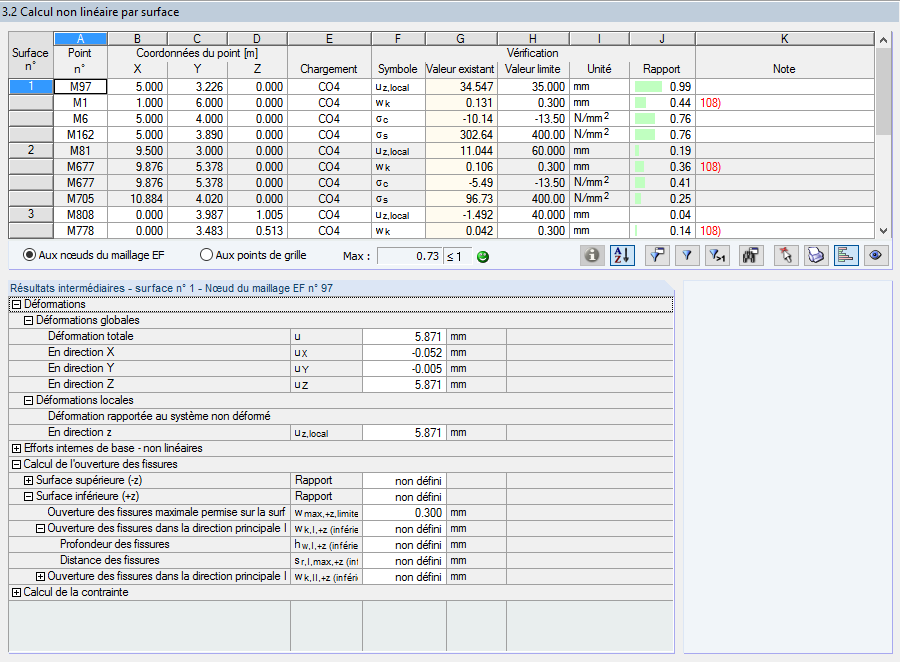This screenshot has width=900, height=662.
Task: Click the M1 row's X coordinate 1.000
Action: coord(138,103)
